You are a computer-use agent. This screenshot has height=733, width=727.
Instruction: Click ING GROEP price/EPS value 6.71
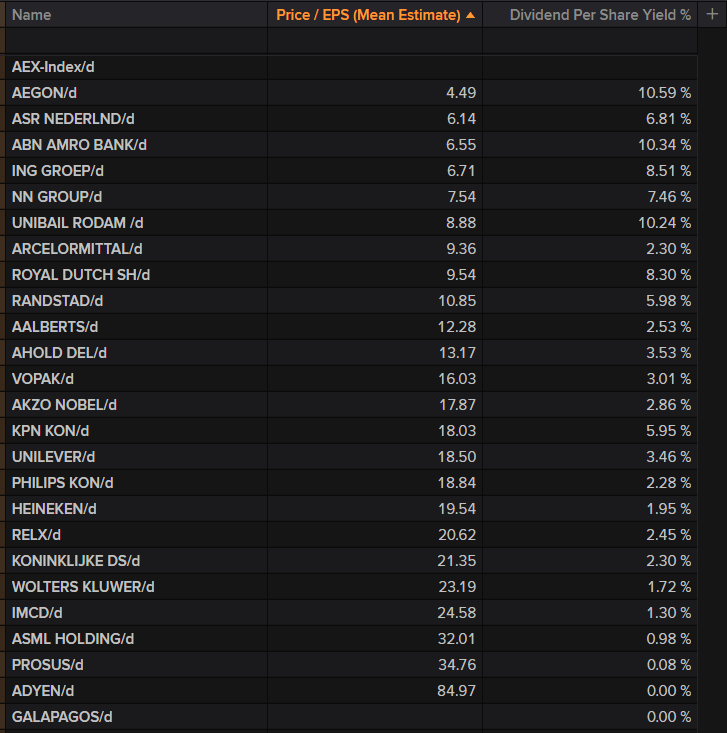click(x=461, y=171)
